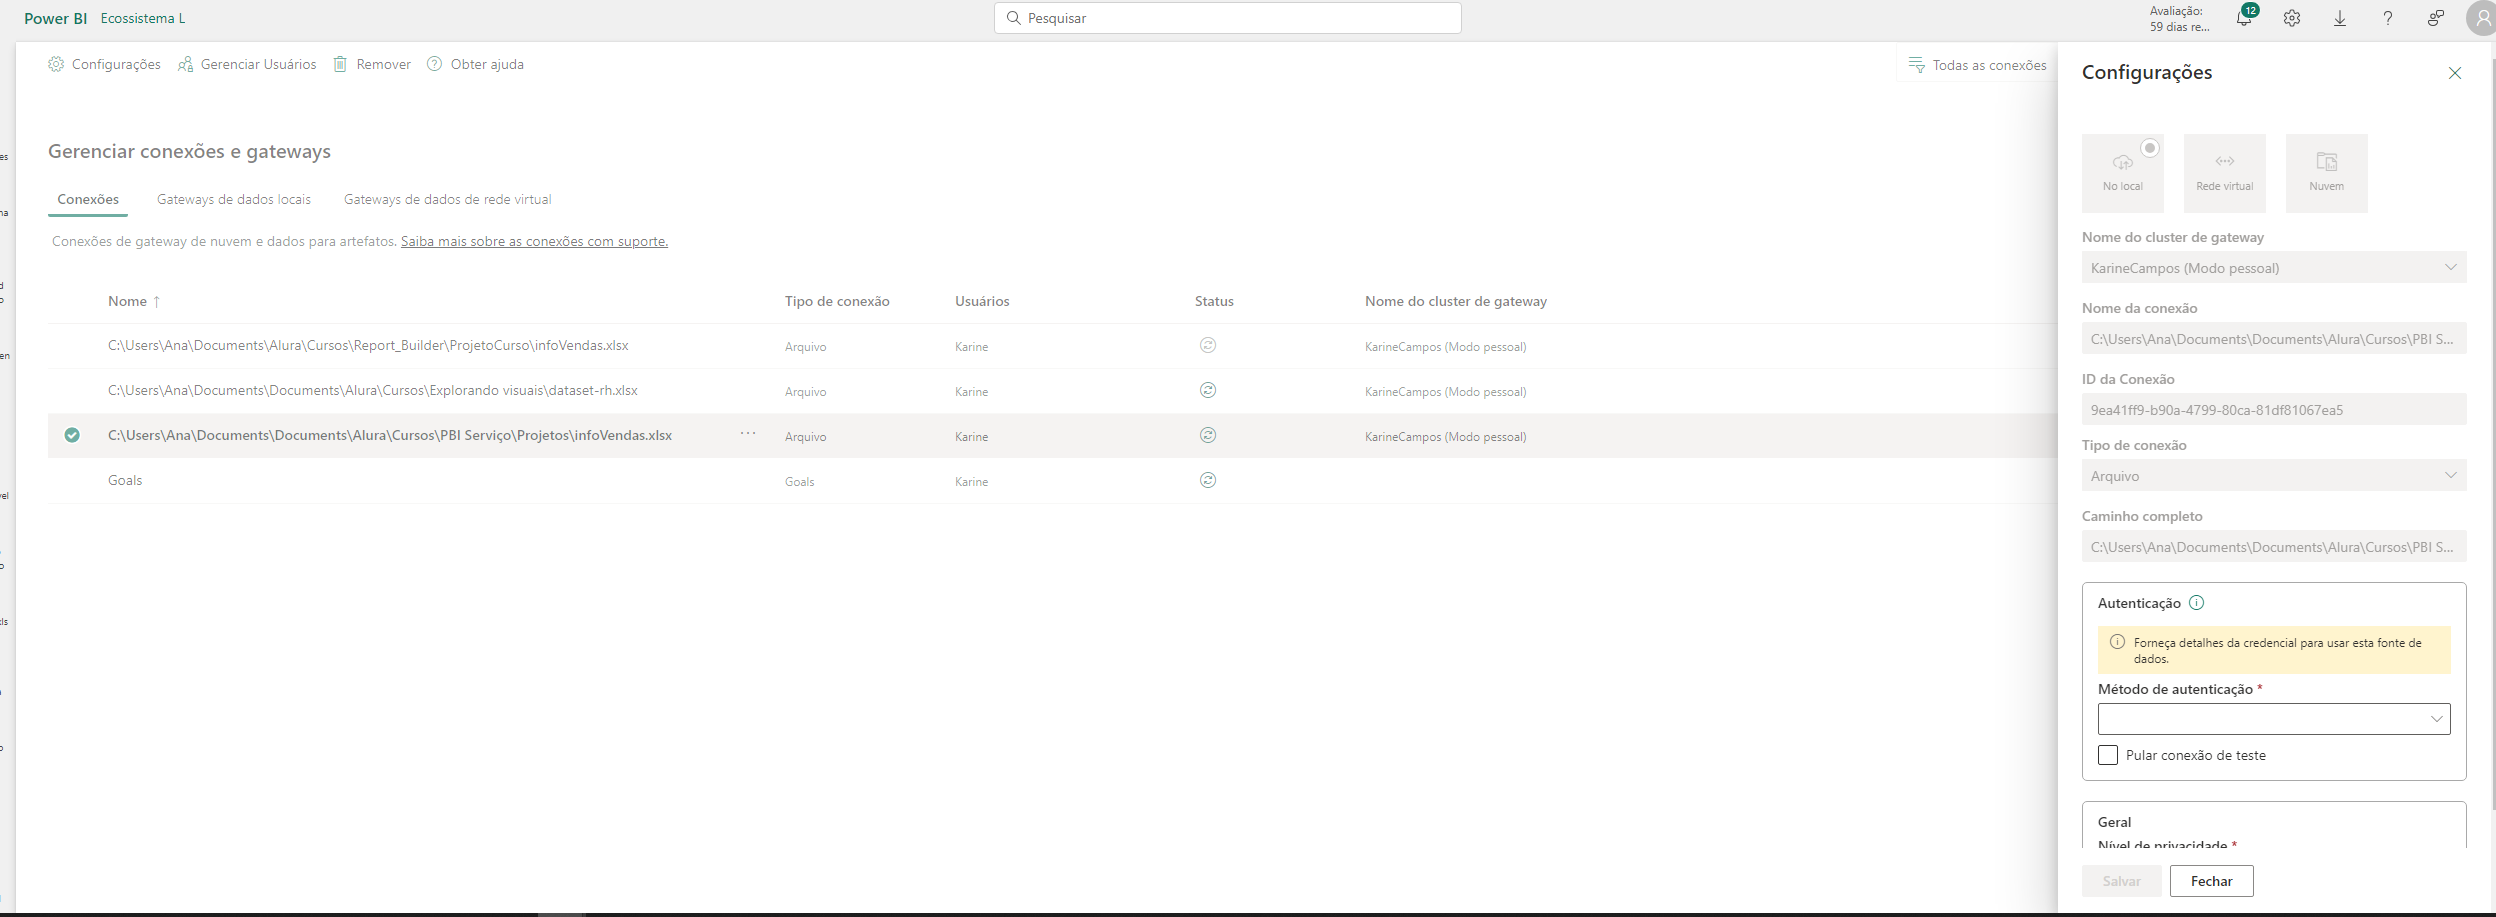2496x917 pixels.
Task: Click Nome do cluster de gateway column header
Action: pyautogui.click(x=1456, y=301)
